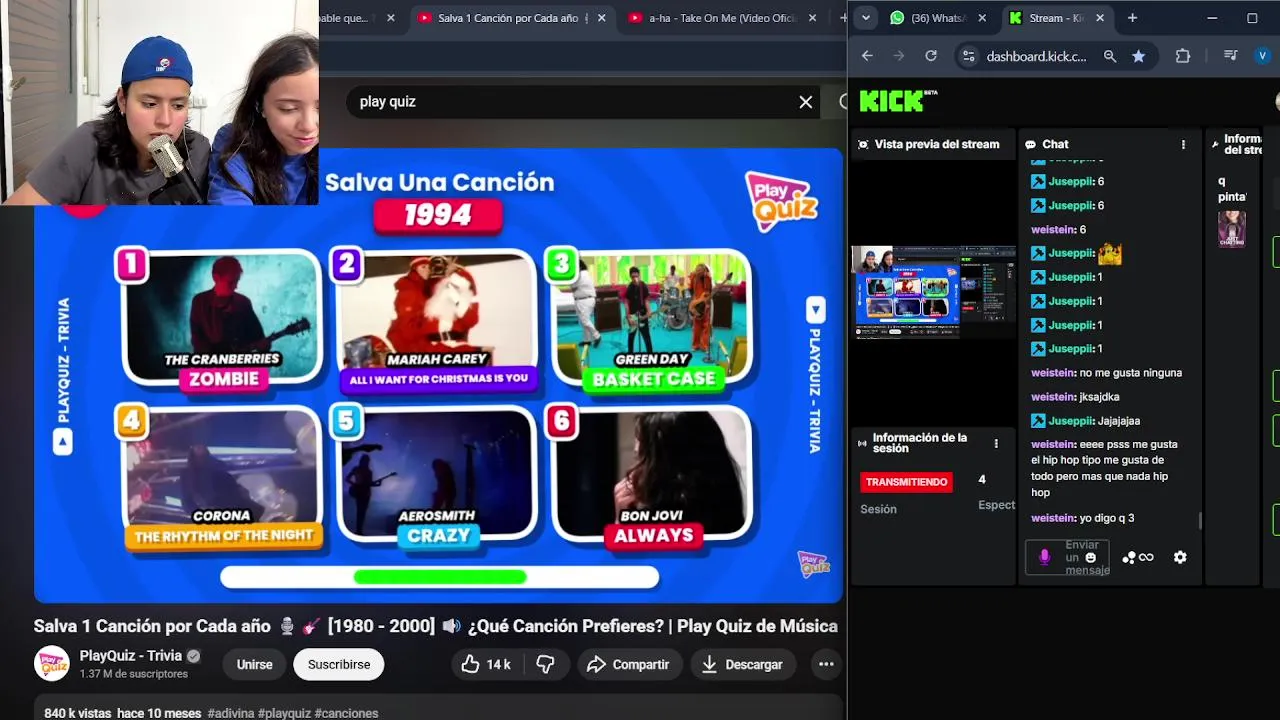Click The Cranberries Zombie video thumbnail

222,318
